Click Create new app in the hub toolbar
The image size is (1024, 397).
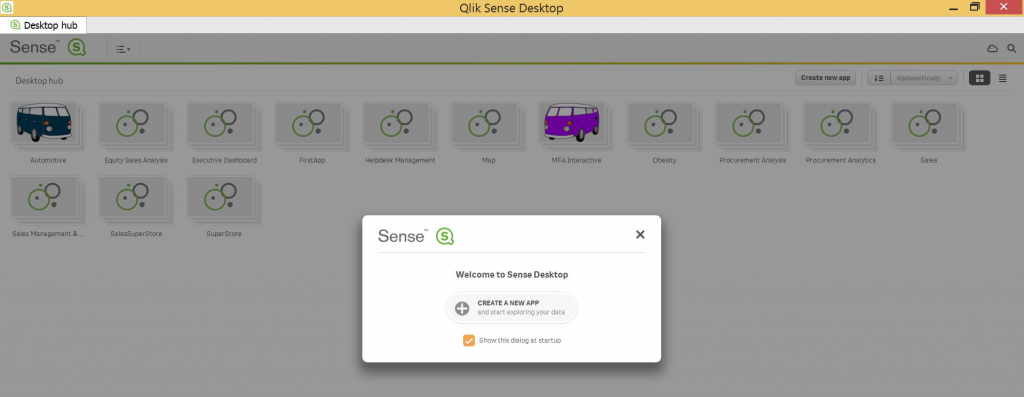(825, 78)
